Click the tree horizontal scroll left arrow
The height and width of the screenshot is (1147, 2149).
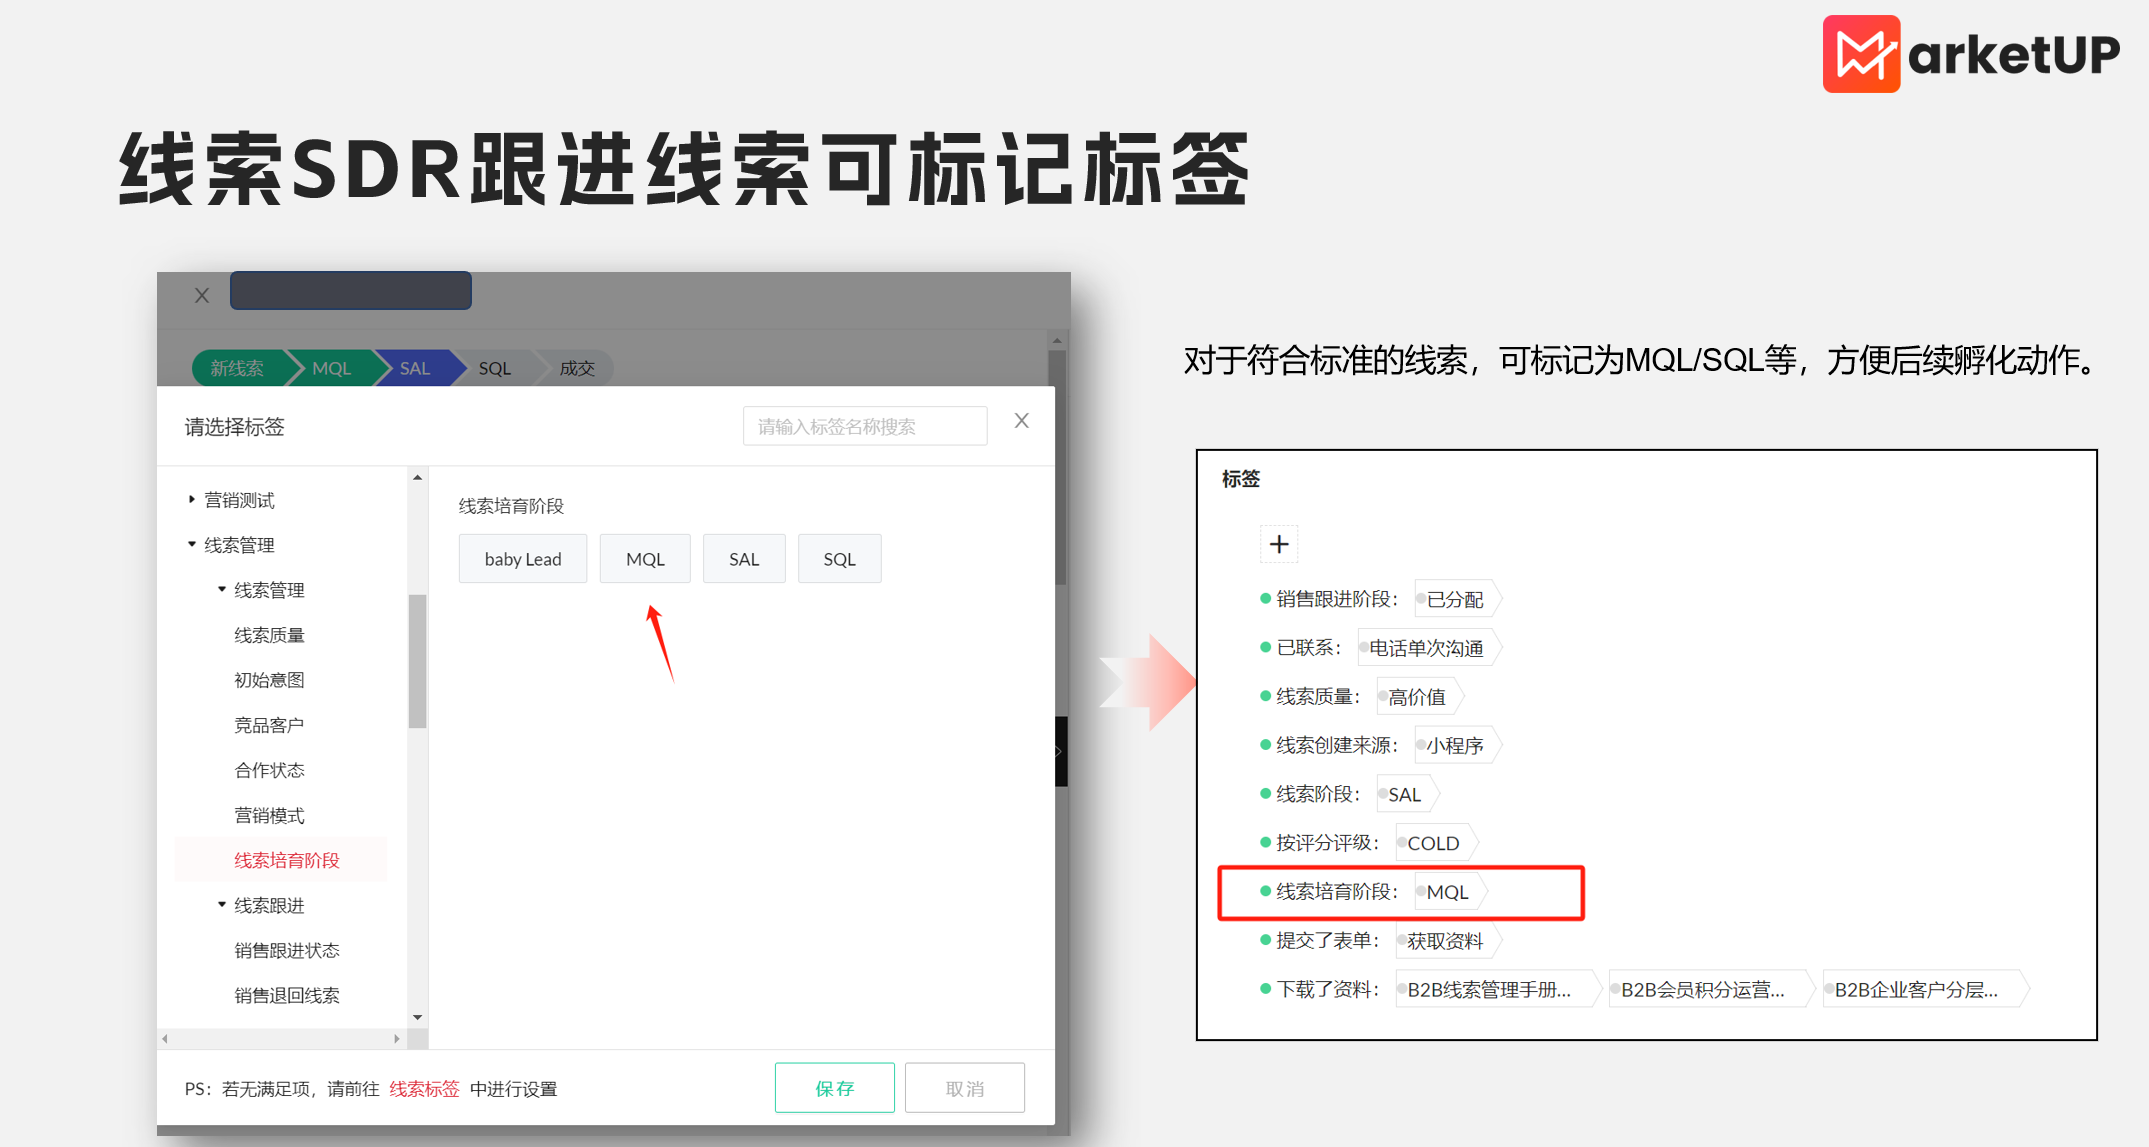pyautogui.click(x=166, y=1038)
